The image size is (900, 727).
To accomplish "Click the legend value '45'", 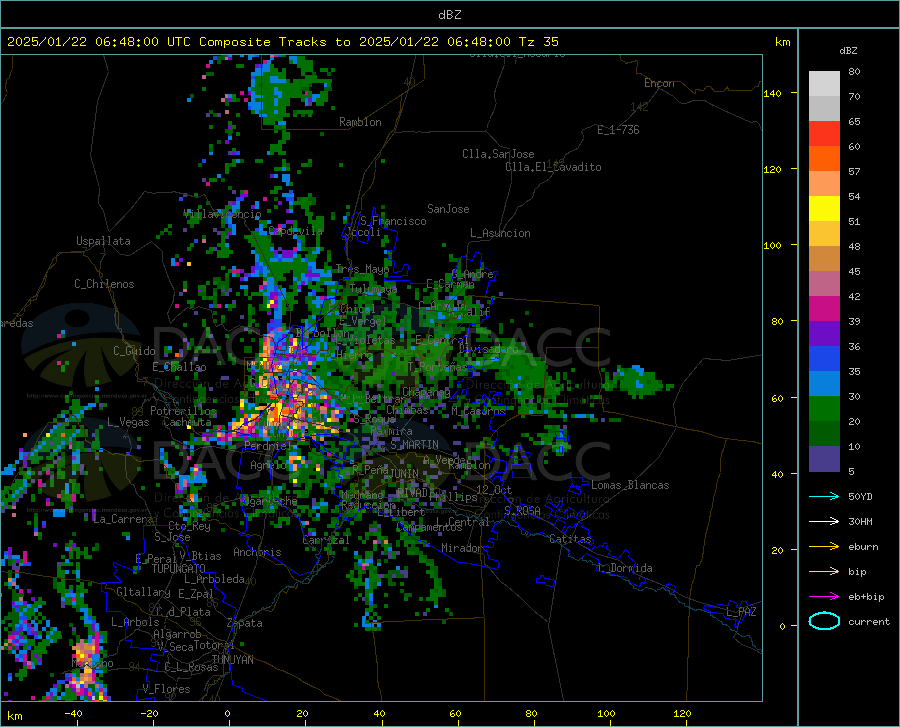I will click(x=854, y=271).
